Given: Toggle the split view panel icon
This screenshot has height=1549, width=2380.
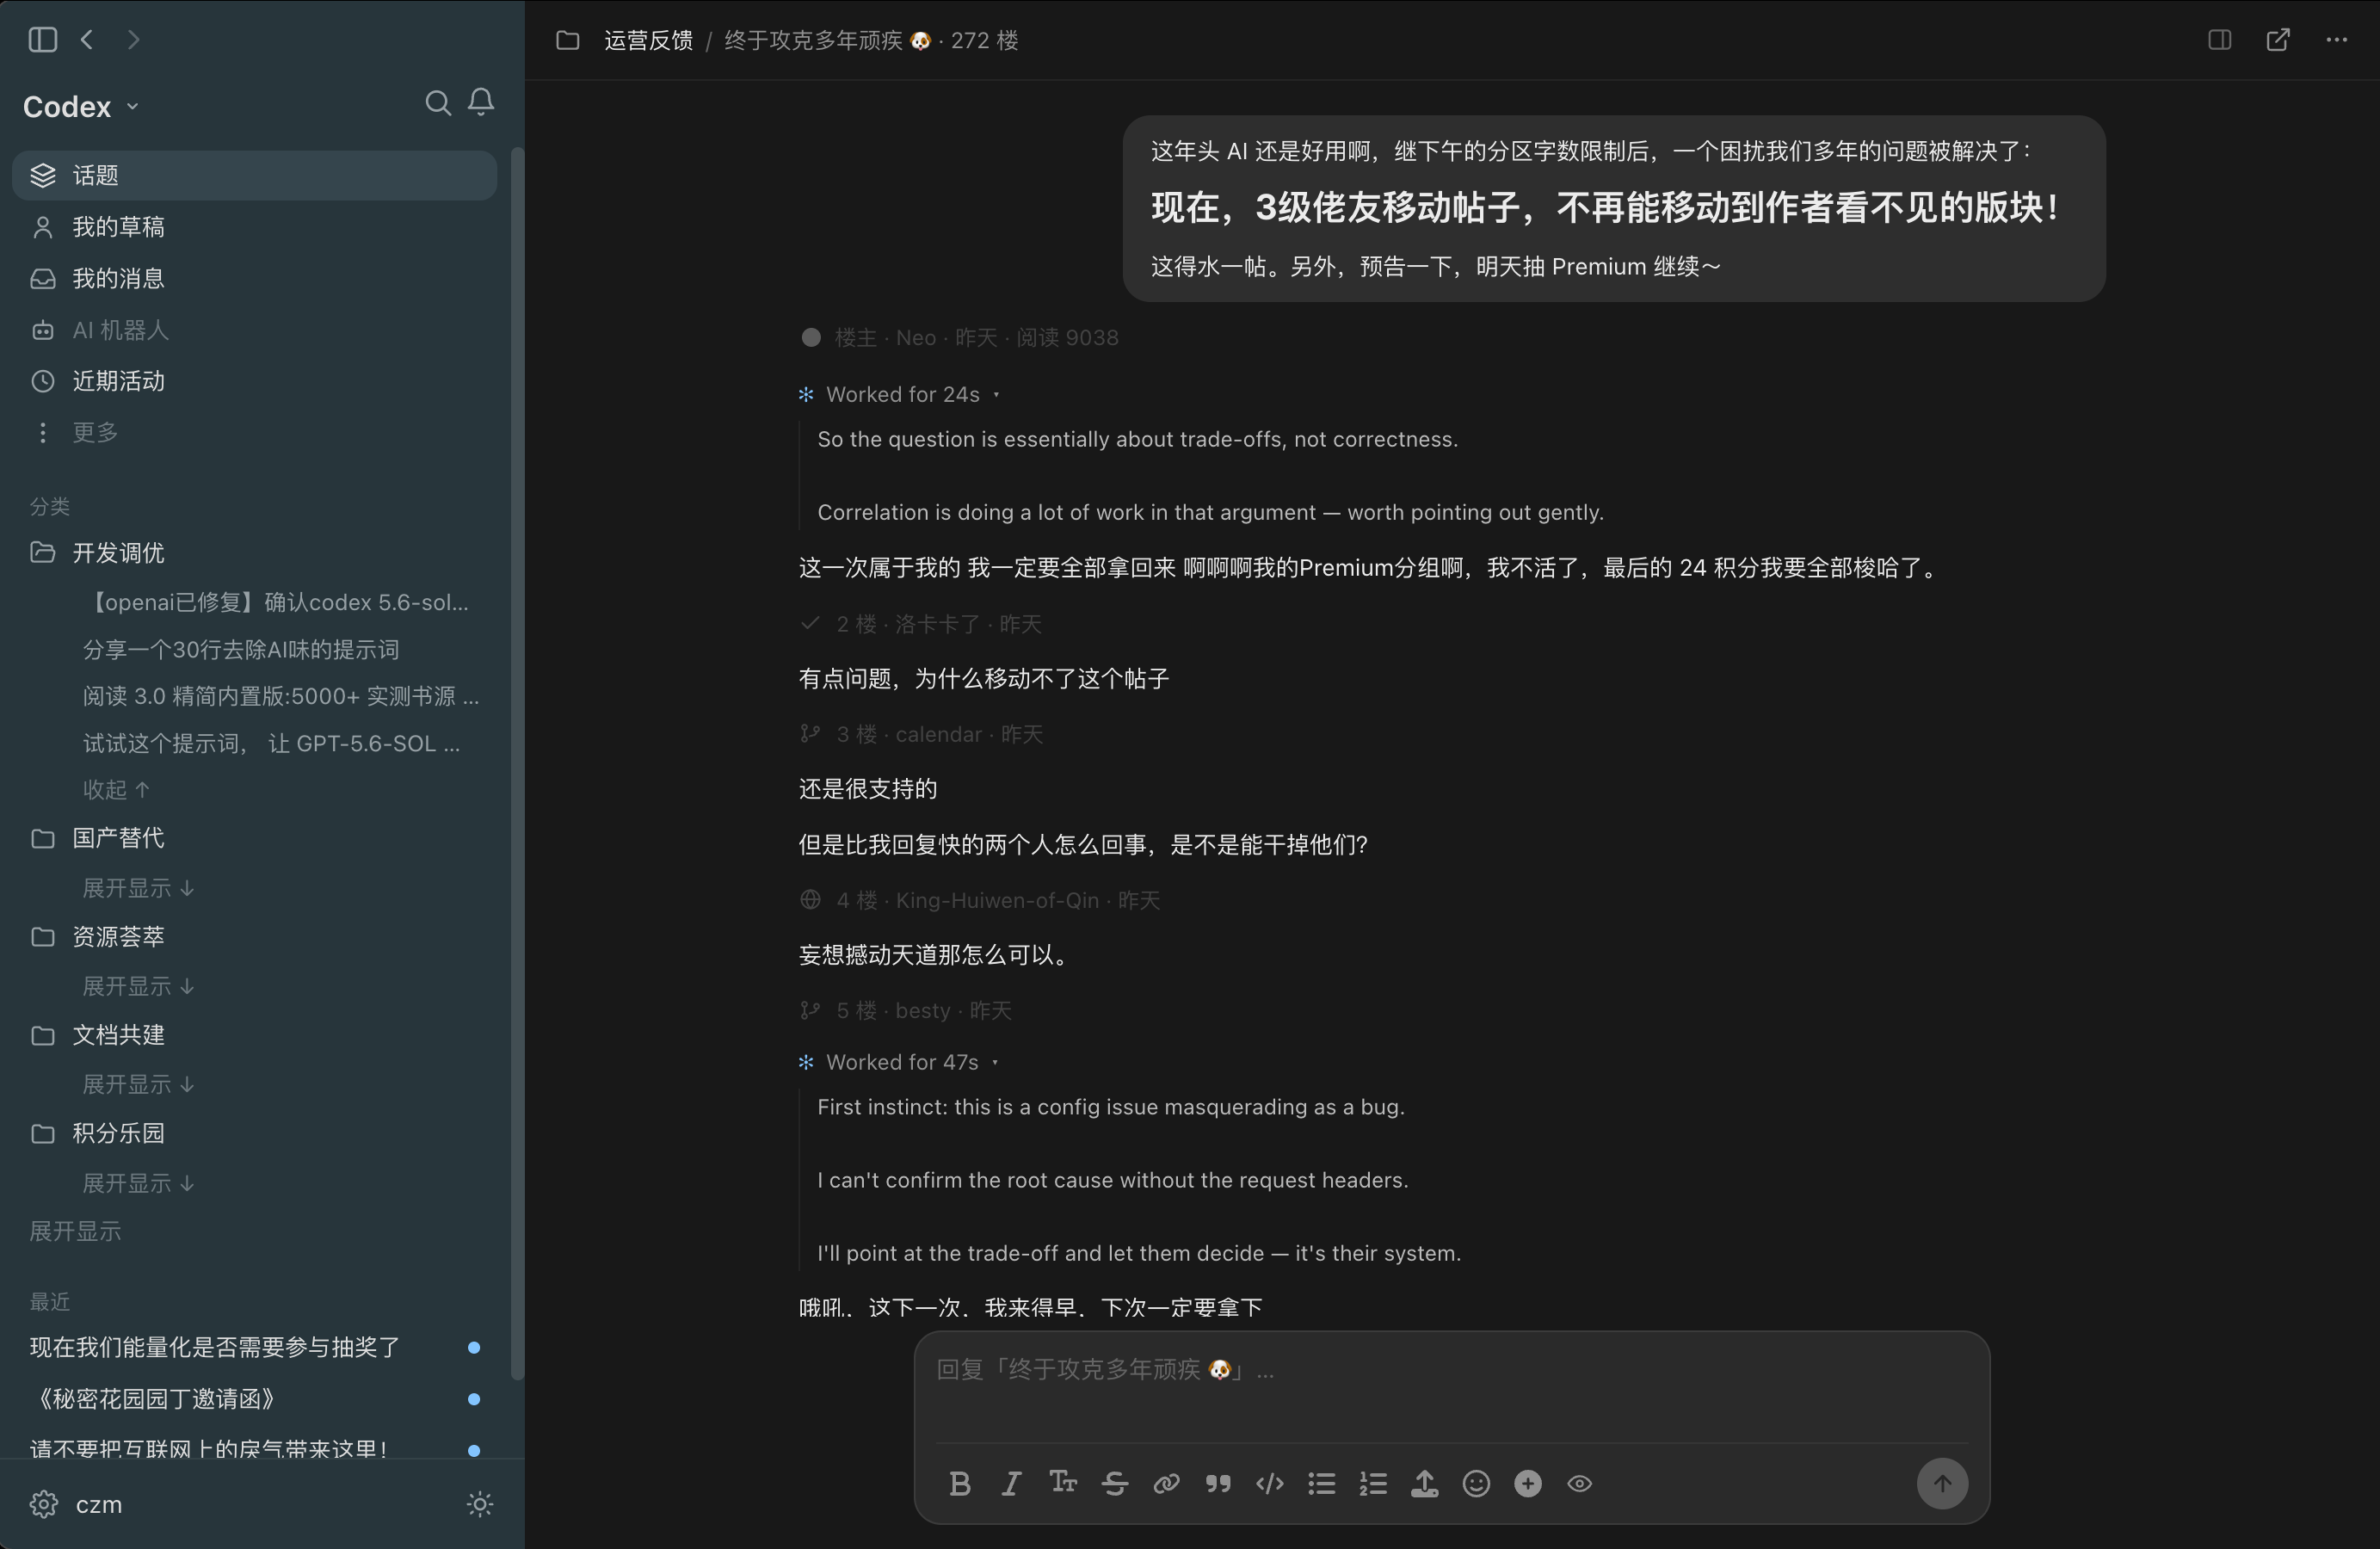Looking at the screenshot, I should tap(2219, 39).
